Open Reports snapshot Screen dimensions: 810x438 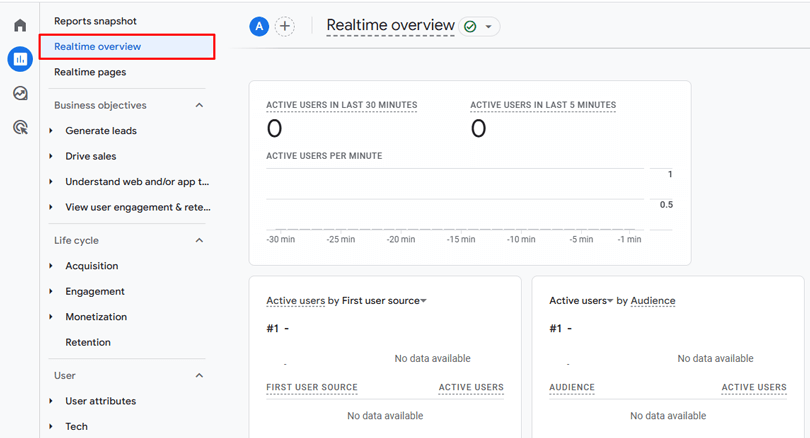point(96,21)
